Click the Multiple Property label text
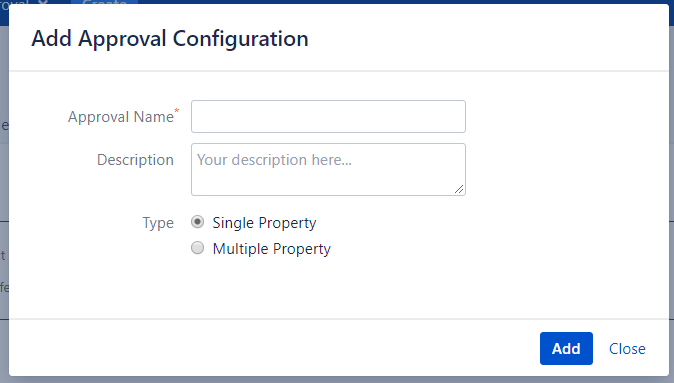This screenshot has width=674, height=383. click(272, 249)
